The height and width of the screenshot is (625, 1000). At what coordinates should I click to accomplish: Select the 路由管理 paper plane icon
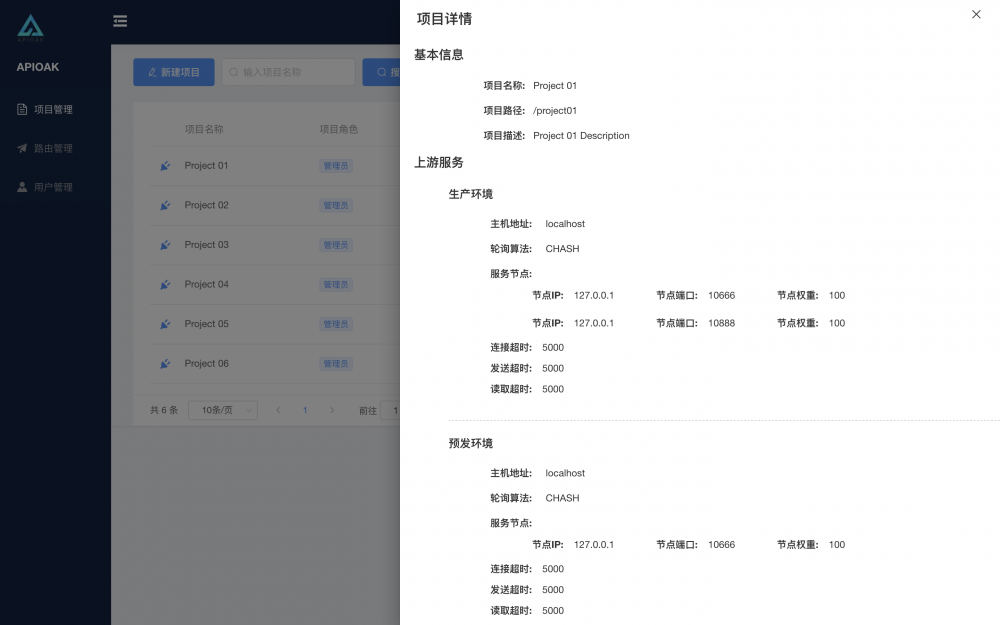[x=23, y=148]
